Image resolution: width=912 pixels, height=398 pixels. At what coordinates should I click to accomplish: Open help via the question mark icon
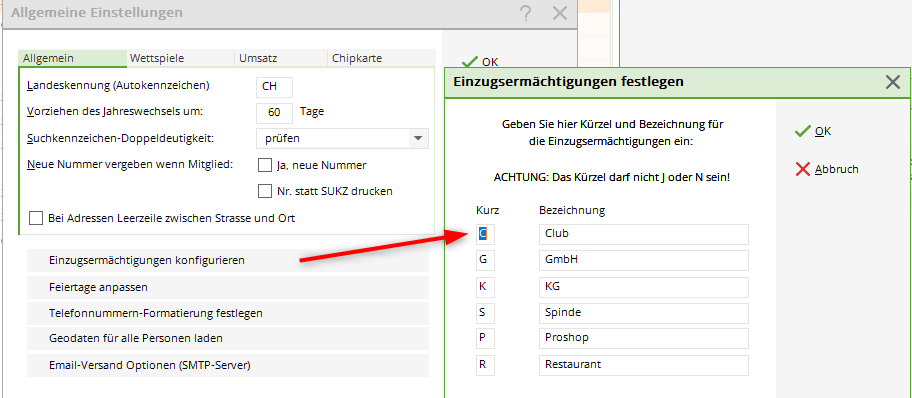pos(526,13)
